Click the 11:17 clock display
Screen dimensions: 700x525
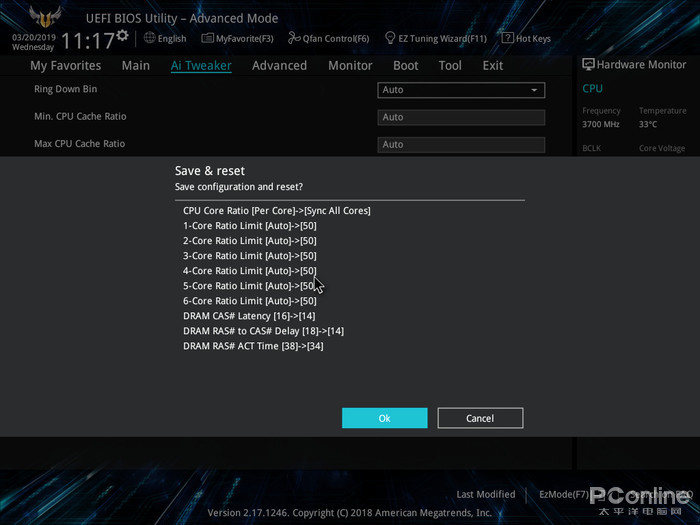pos(88,41)
